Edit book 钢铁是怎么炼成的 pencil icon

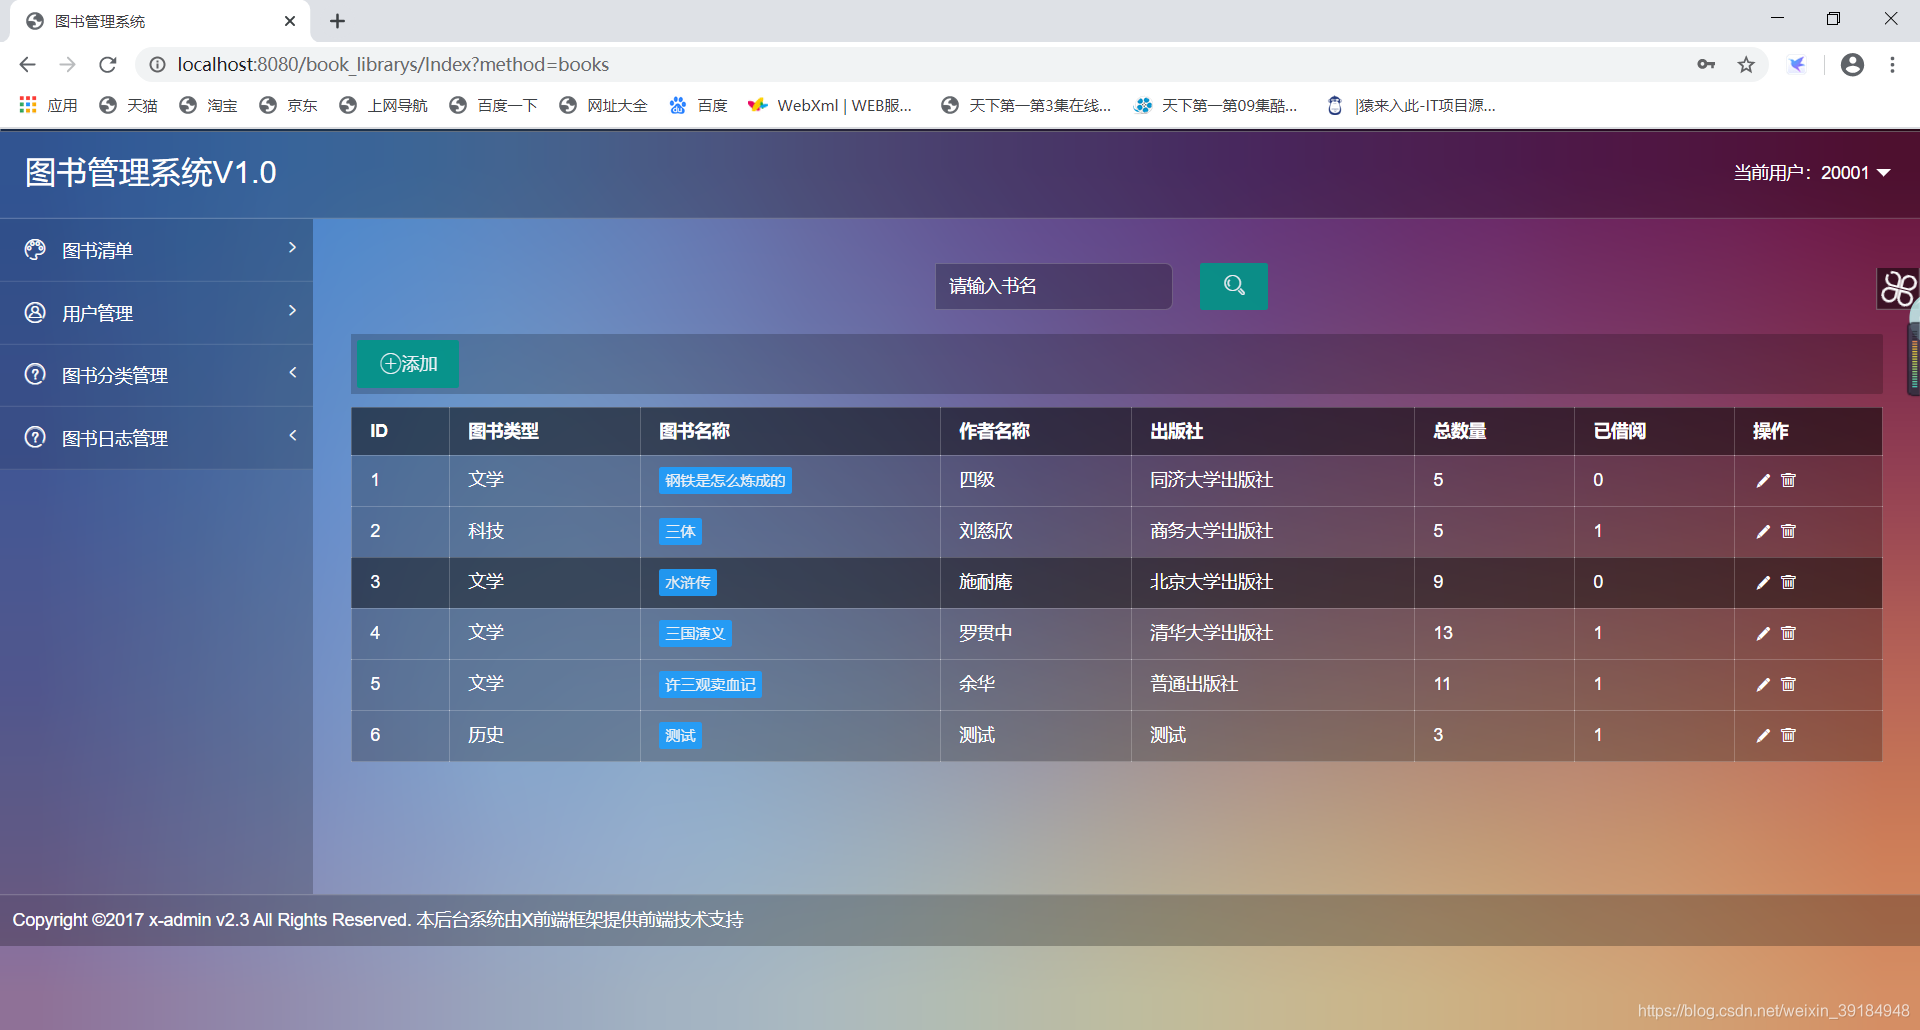[1763, 481]
